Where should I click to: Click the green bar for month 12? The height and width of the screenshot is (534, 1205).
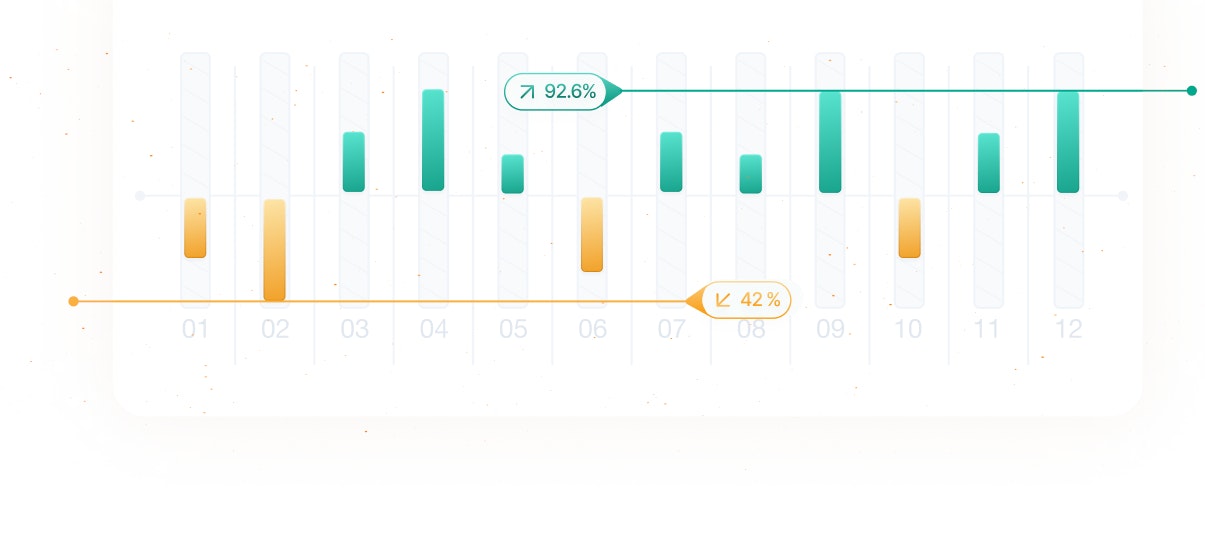coord(1068,142)
